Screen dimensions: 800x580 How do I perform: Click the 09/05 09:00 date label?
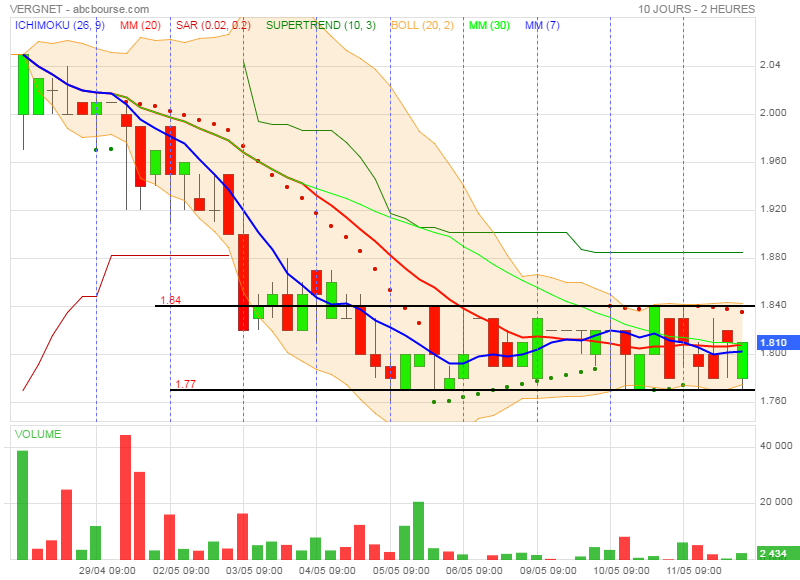coord(548,570)
